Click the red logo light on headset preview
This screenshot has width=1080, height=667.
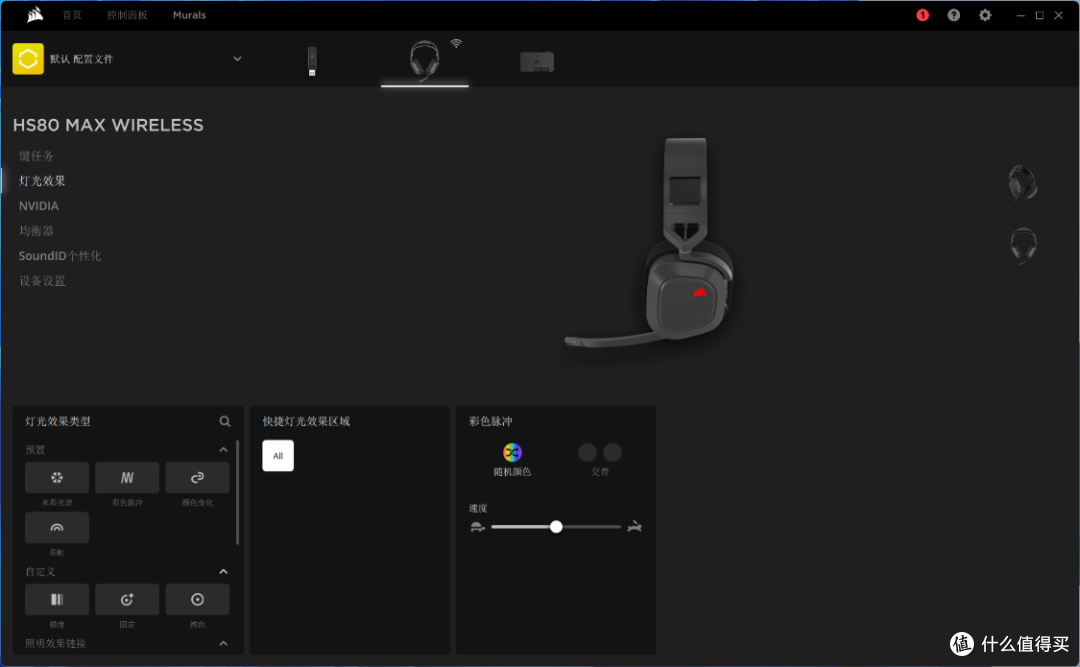700,293
